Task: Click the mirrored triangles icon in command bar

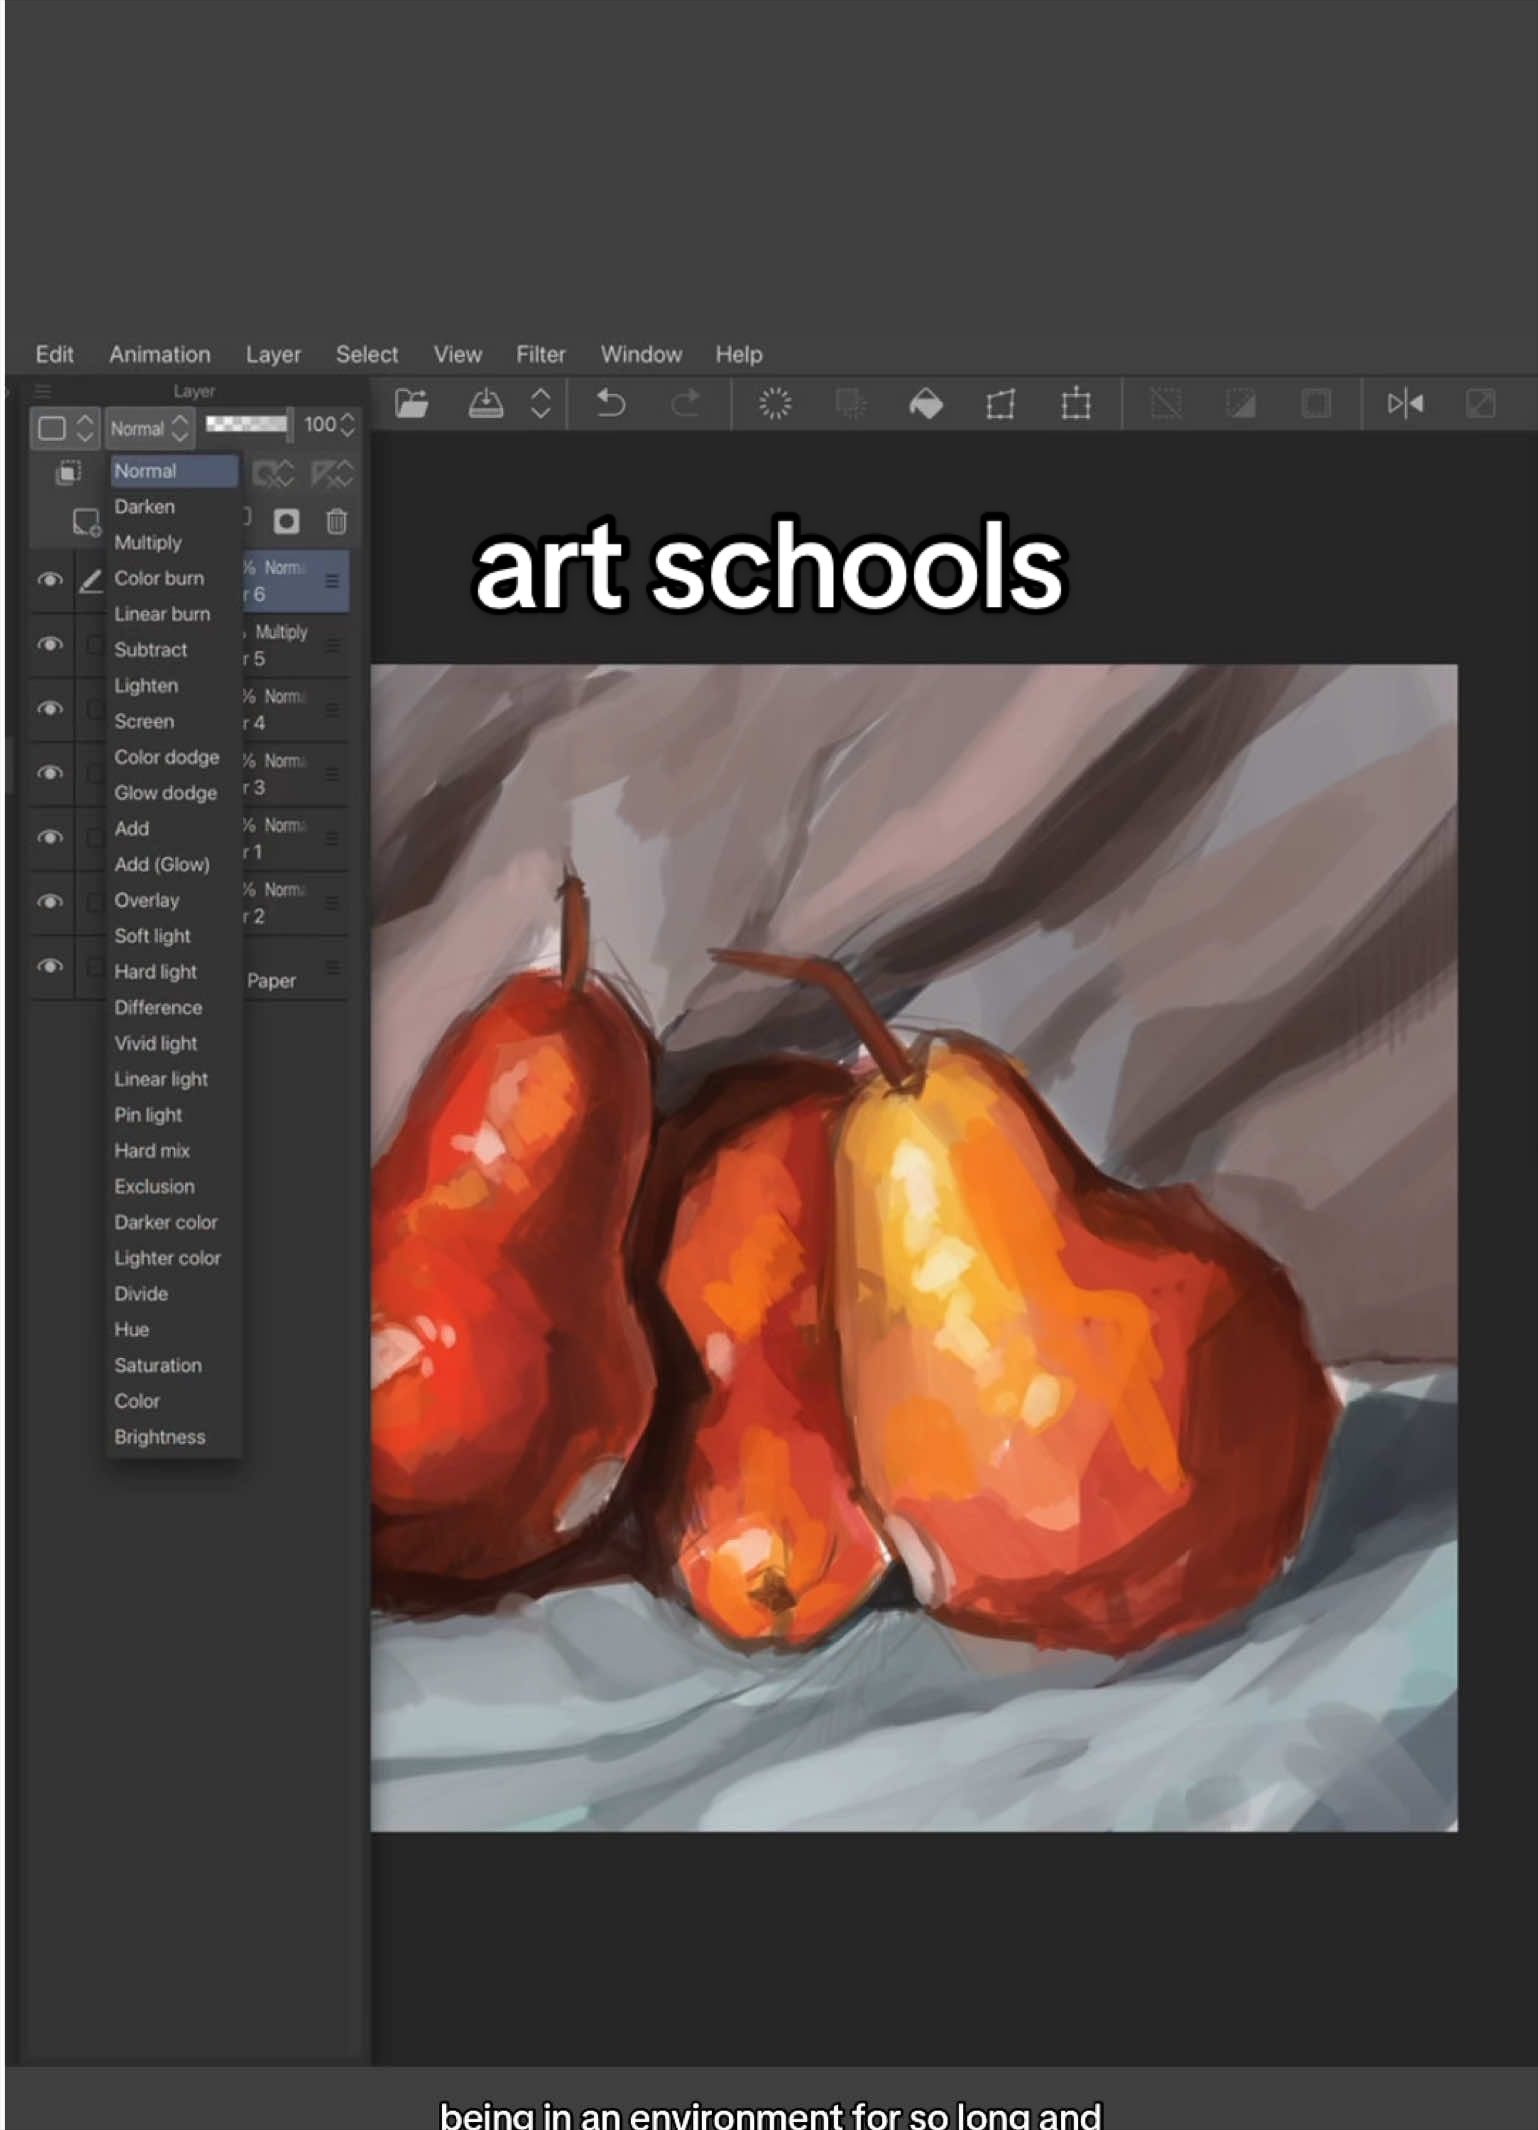Action: [x=1405, y=404]
